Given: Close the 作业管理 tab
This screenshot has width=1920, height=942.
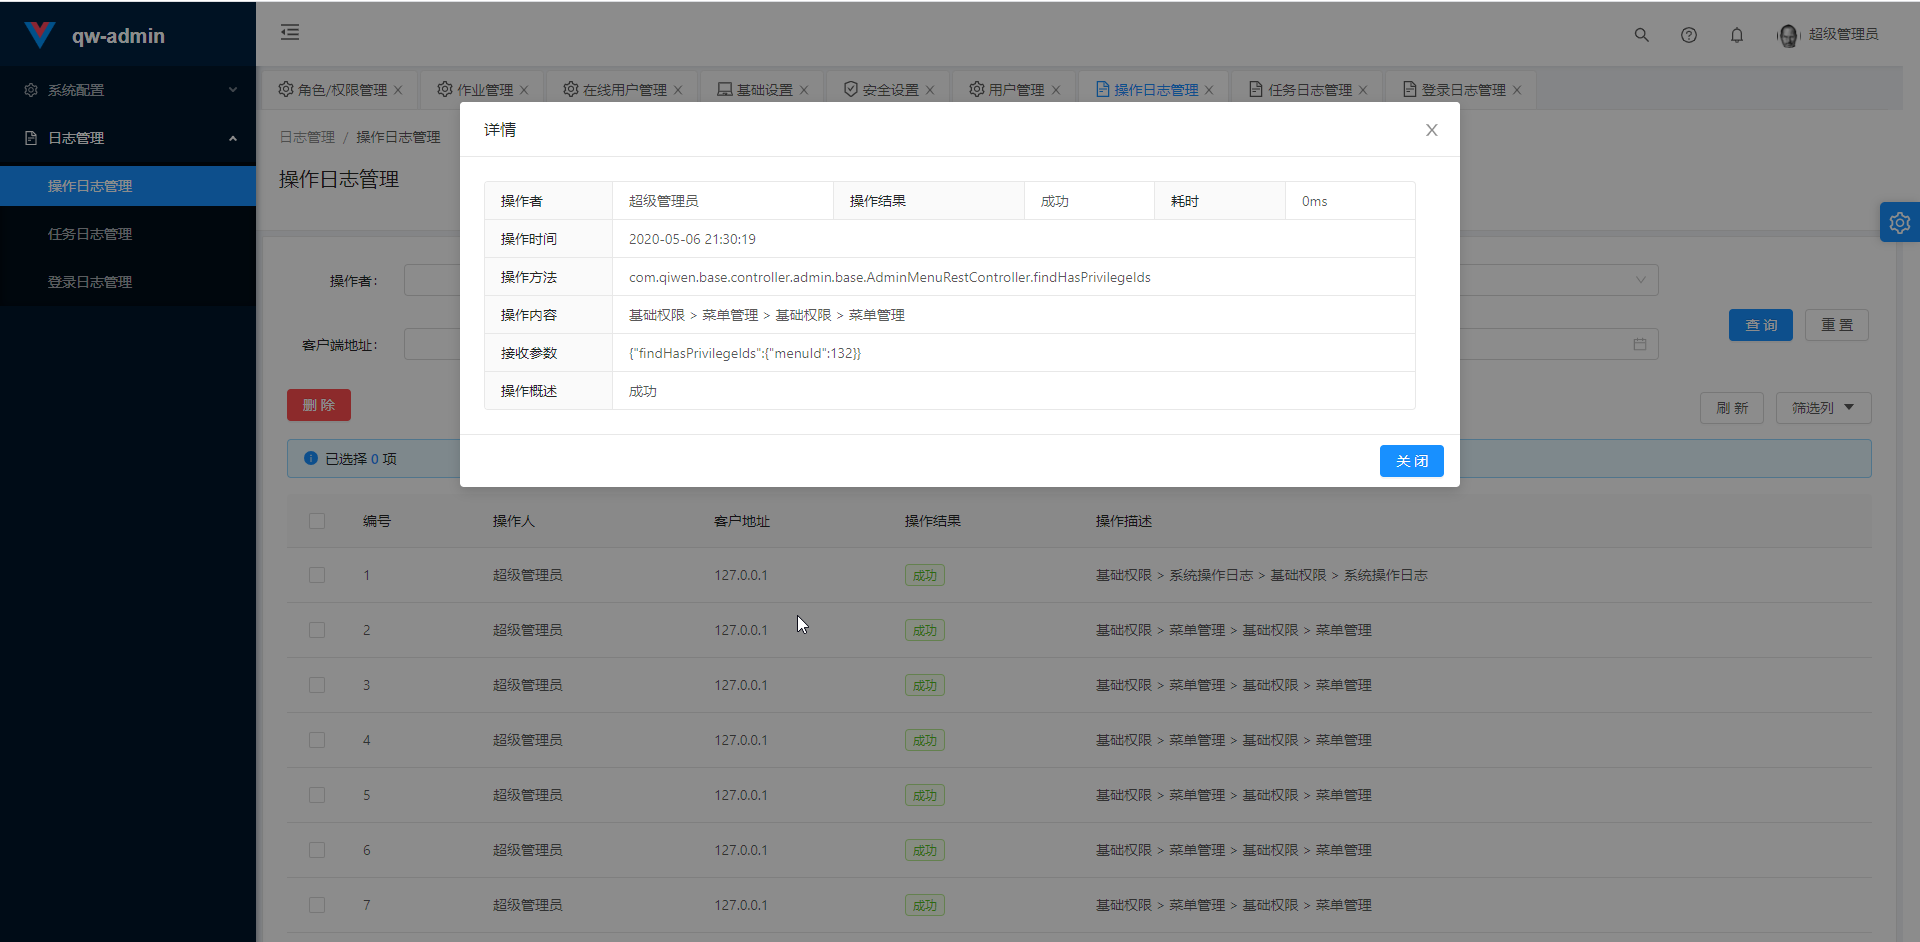Looking at the screenshot, I should (x=524, y=90).
